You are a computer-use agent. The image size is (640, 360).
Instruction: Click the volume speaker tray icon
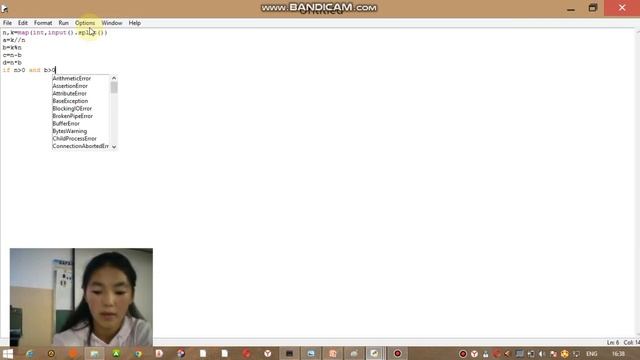coord(542,354)
